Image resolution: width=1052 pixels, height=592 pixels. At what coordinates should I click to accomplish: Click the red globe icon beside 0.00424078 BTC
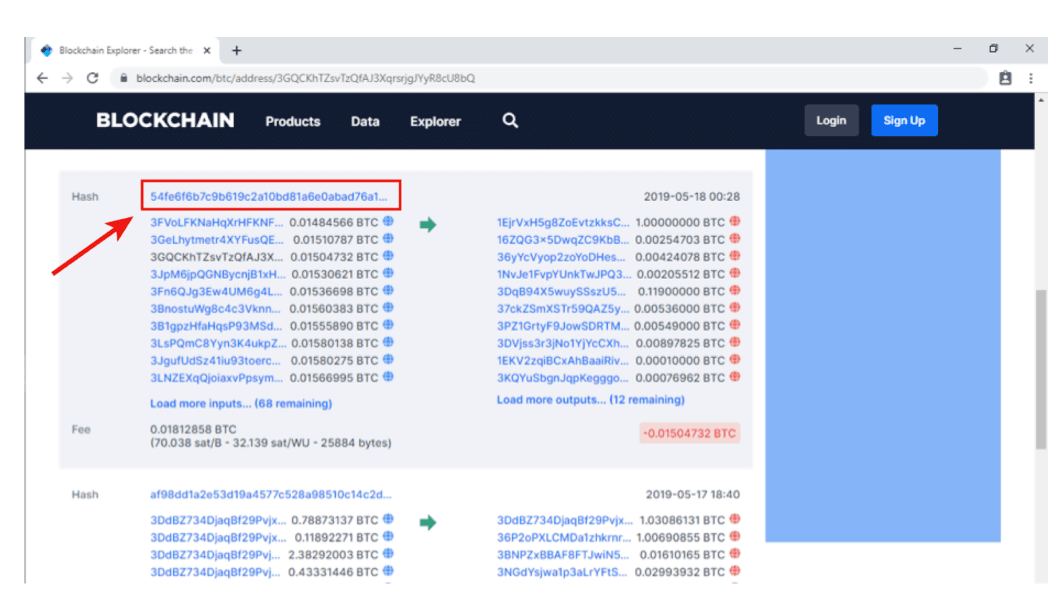735,256
